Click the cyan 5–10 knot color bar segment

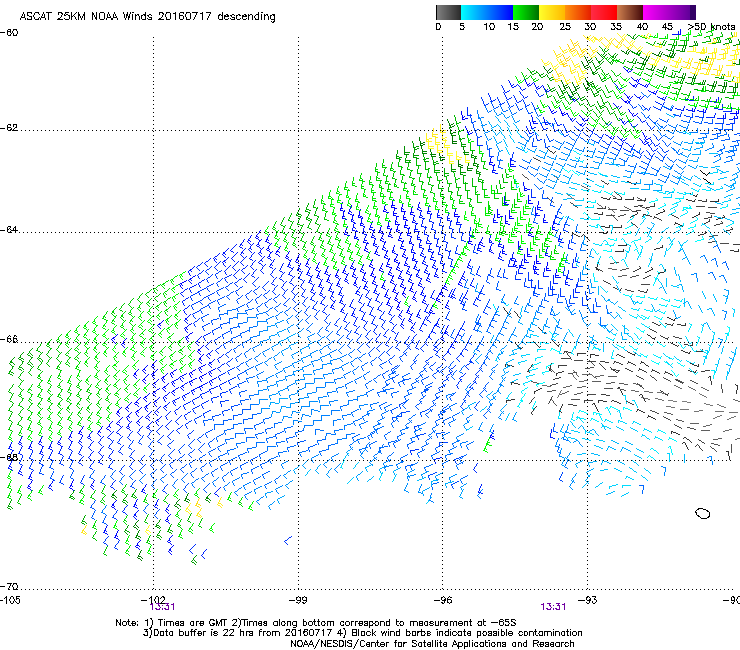(x=474, y=12)
